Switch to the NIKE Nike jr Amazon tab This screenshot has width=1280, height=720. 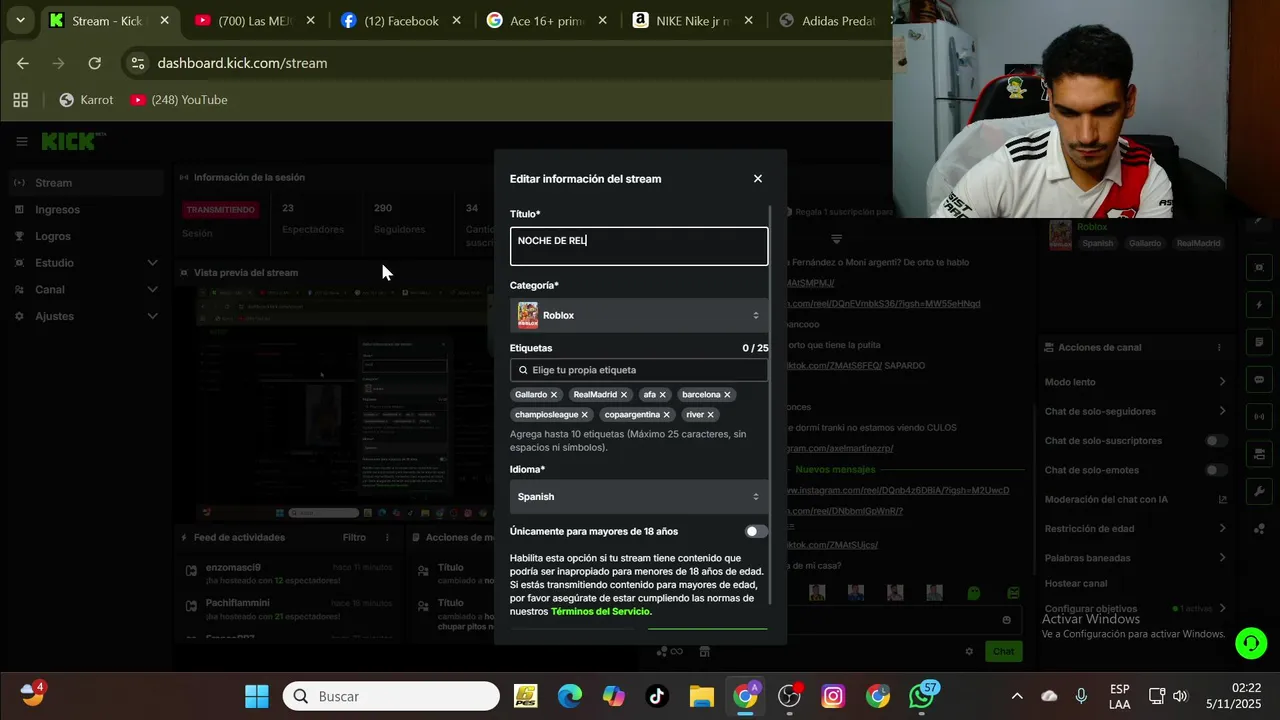tap(692, 21)
